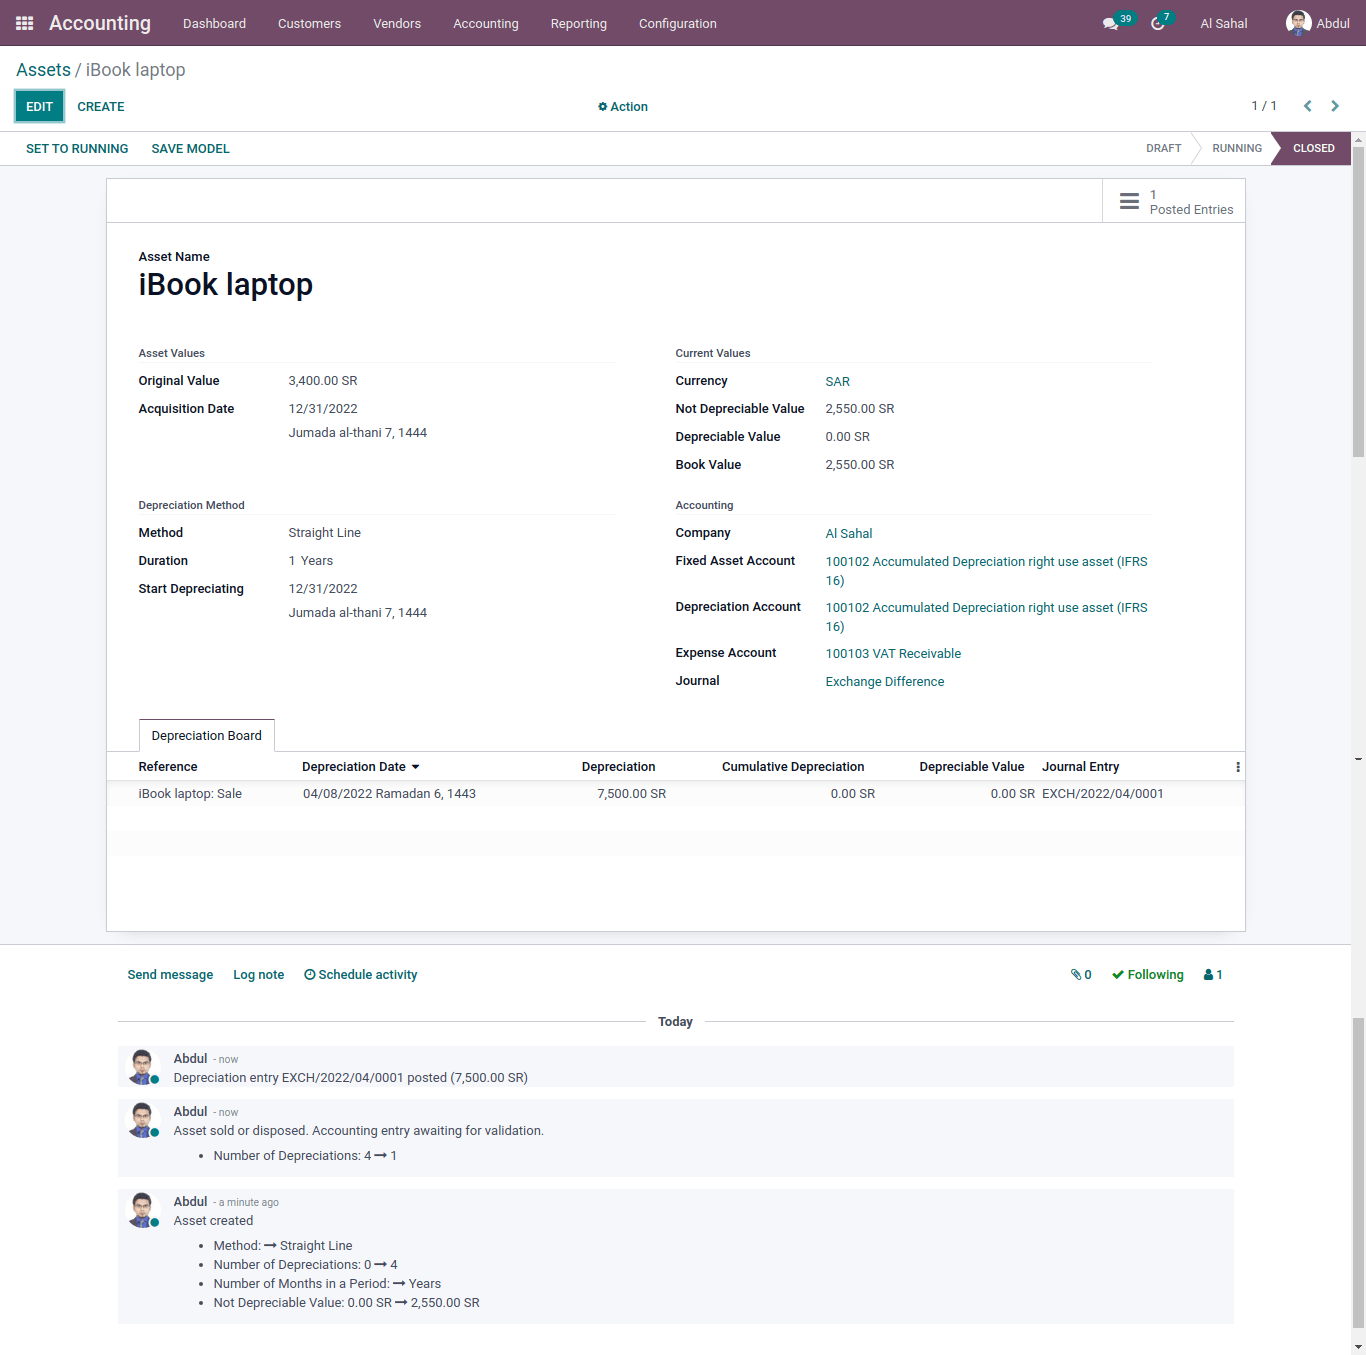Open the Reporting menu
The image size is (1366, 1355).
(579, 23)
